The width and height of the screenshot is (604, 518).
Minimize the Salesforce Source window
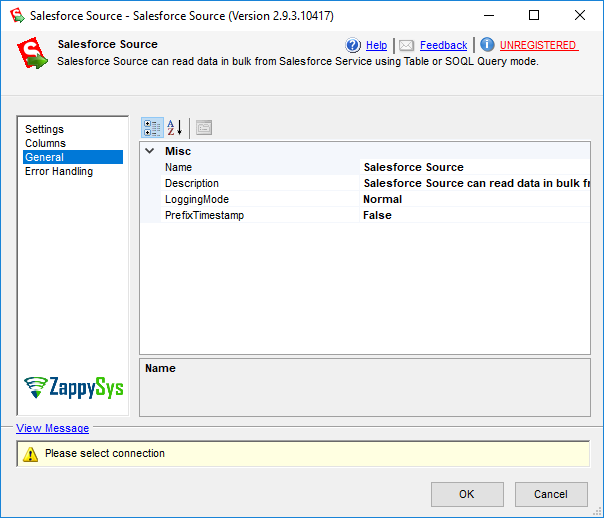click(x=489, y=15)
